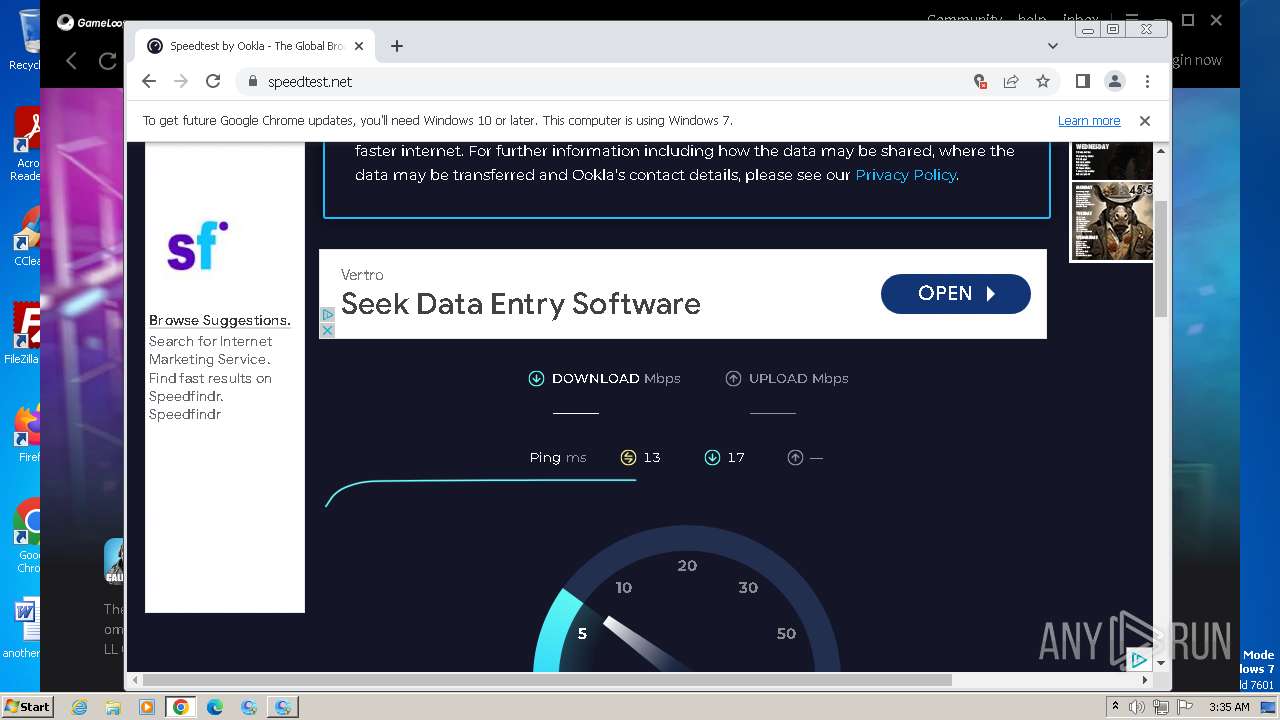View site security lock info
The width and height of the screenshot is (1280, 720).
point(252,81)
